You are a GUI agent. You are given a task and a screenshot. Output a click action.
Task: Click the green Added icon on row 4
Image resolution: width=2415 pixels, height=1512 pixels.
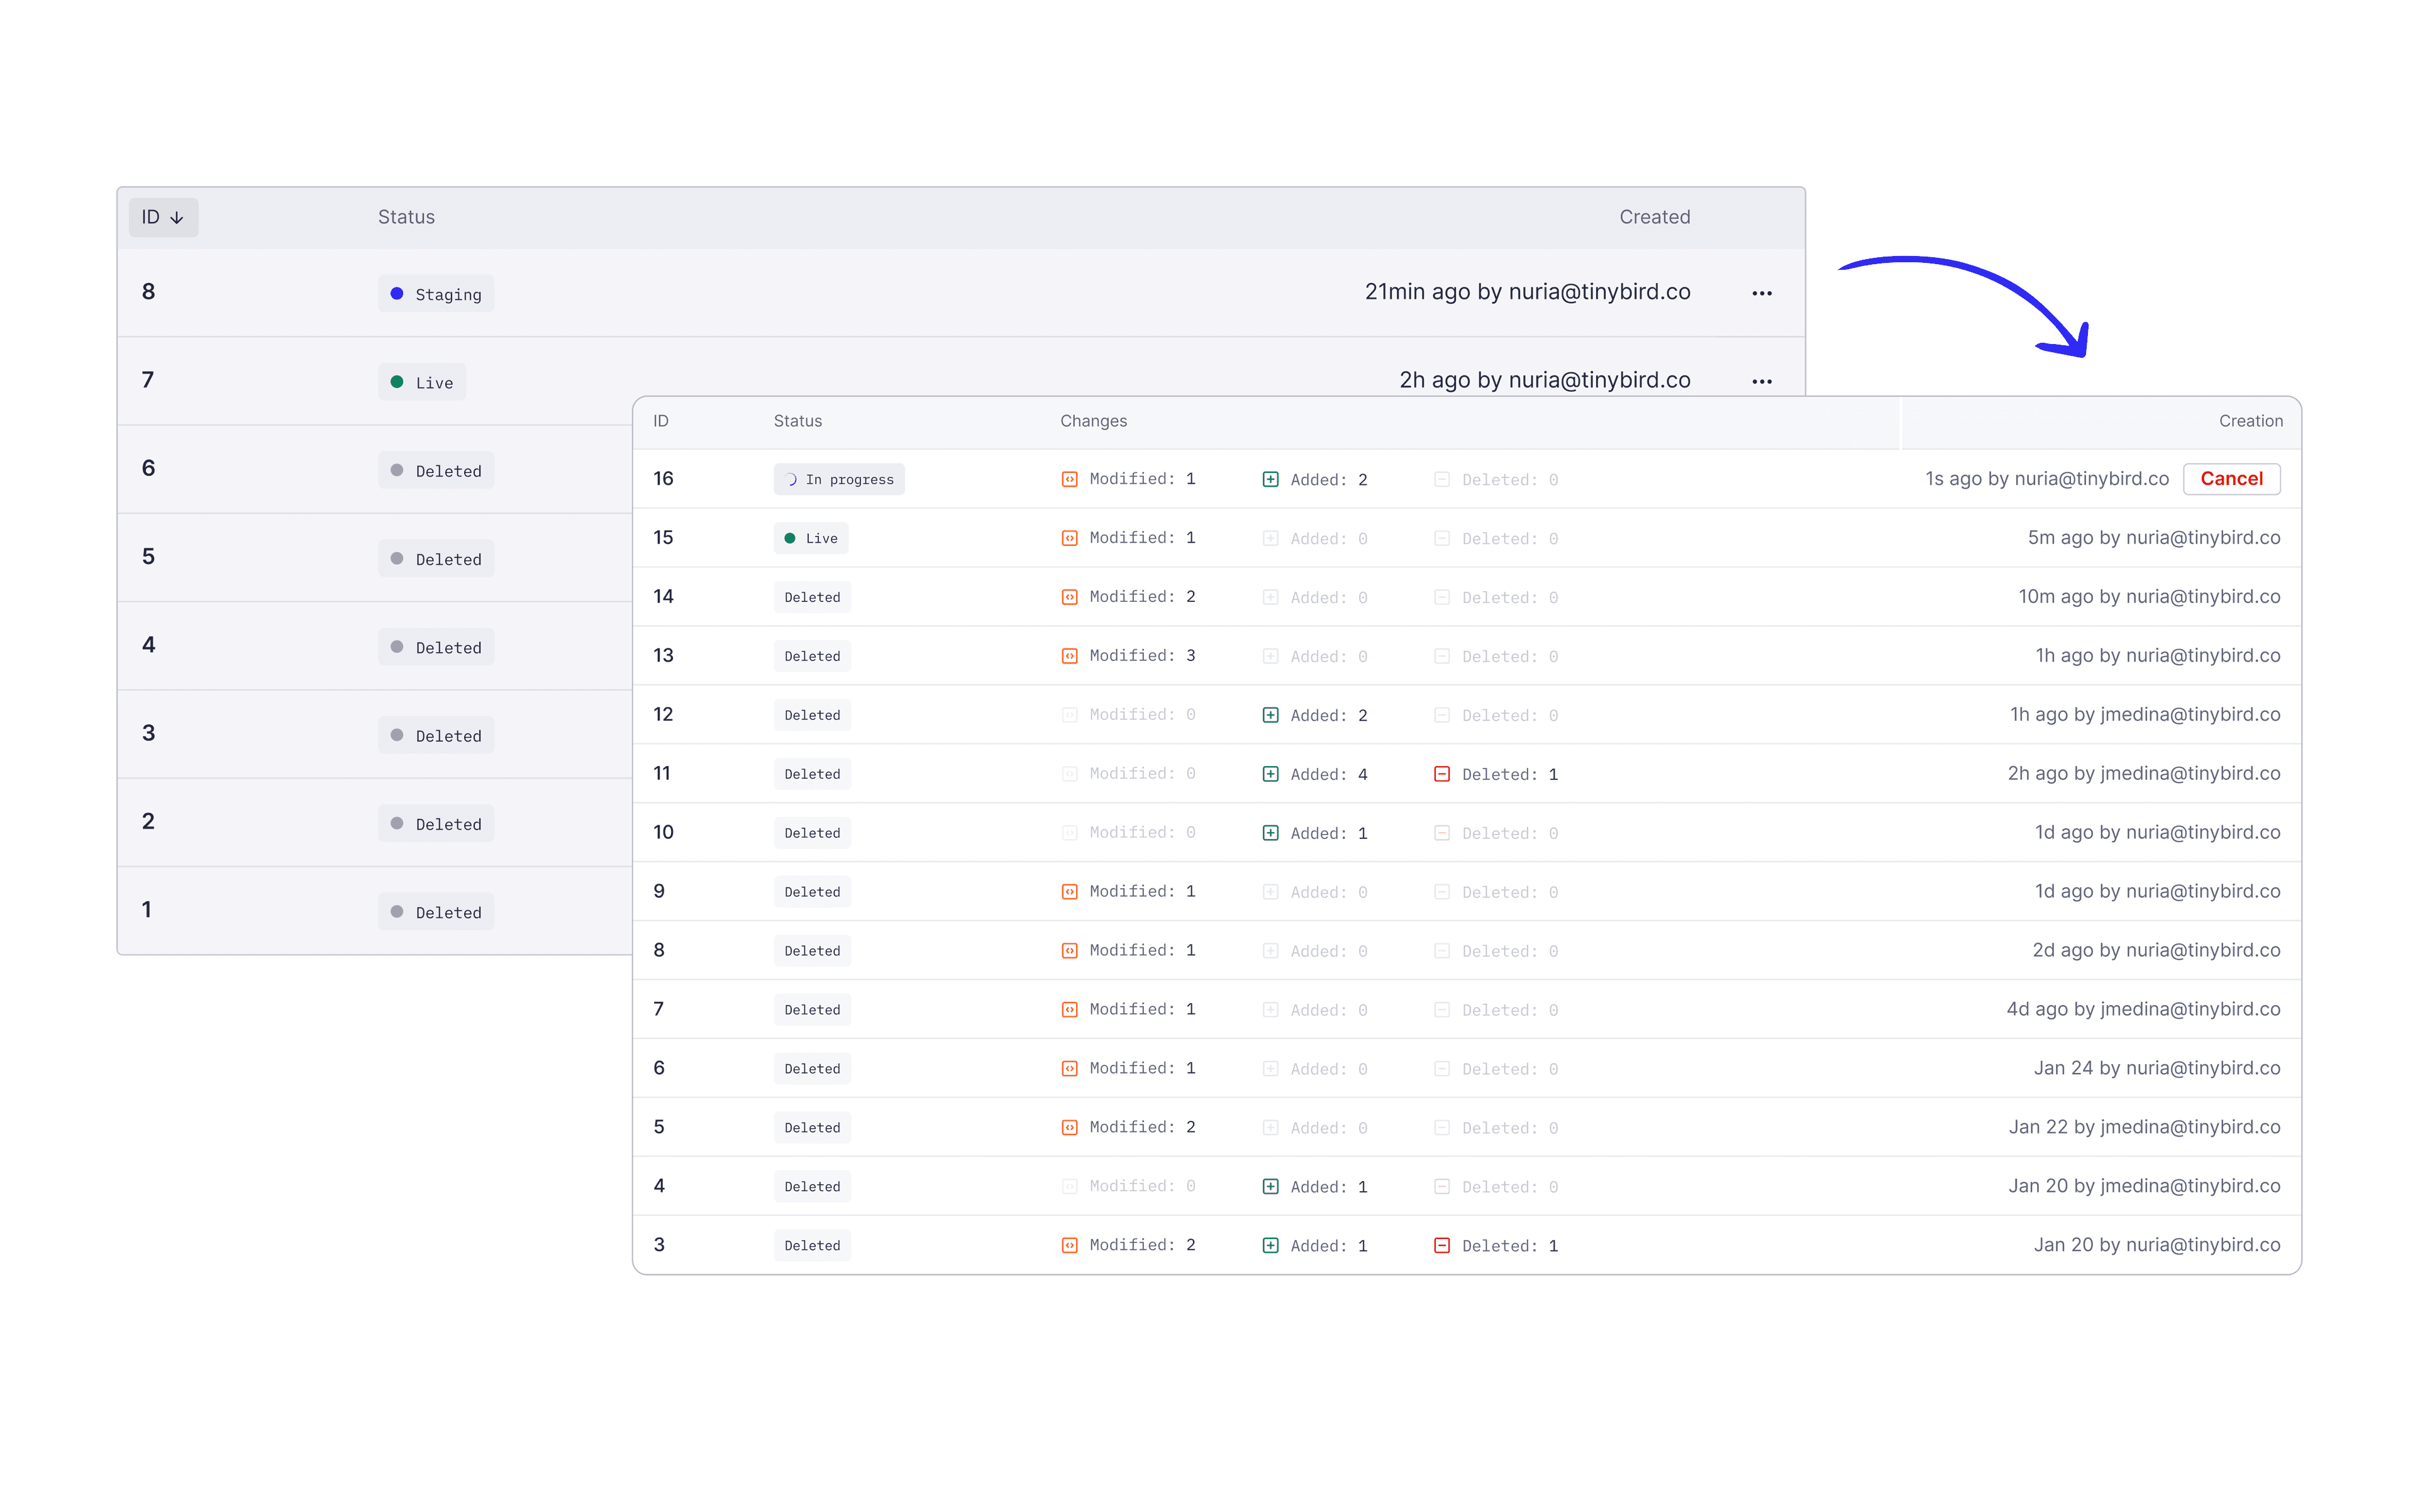[x=1271, y=1186]
